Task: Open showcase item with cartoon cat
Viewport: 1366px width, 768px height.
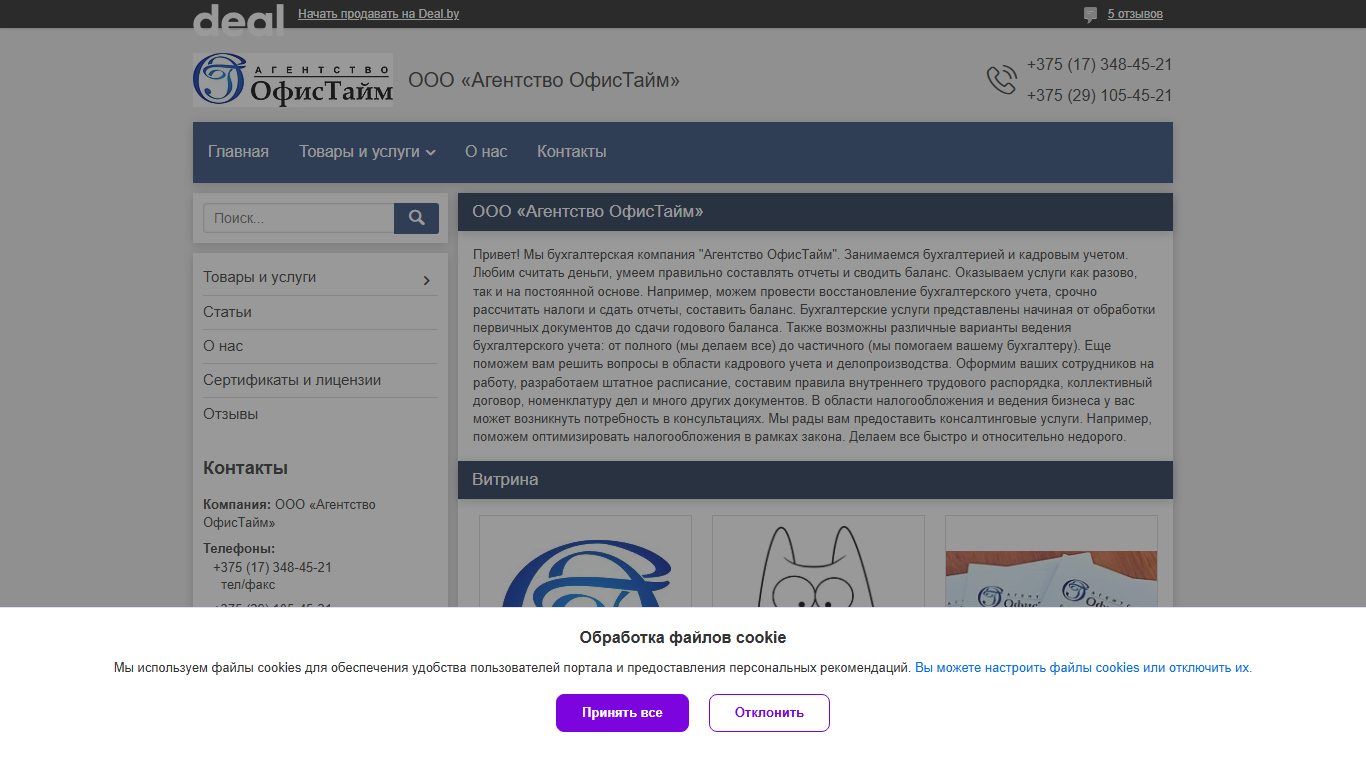Action: tap(818, 561)
